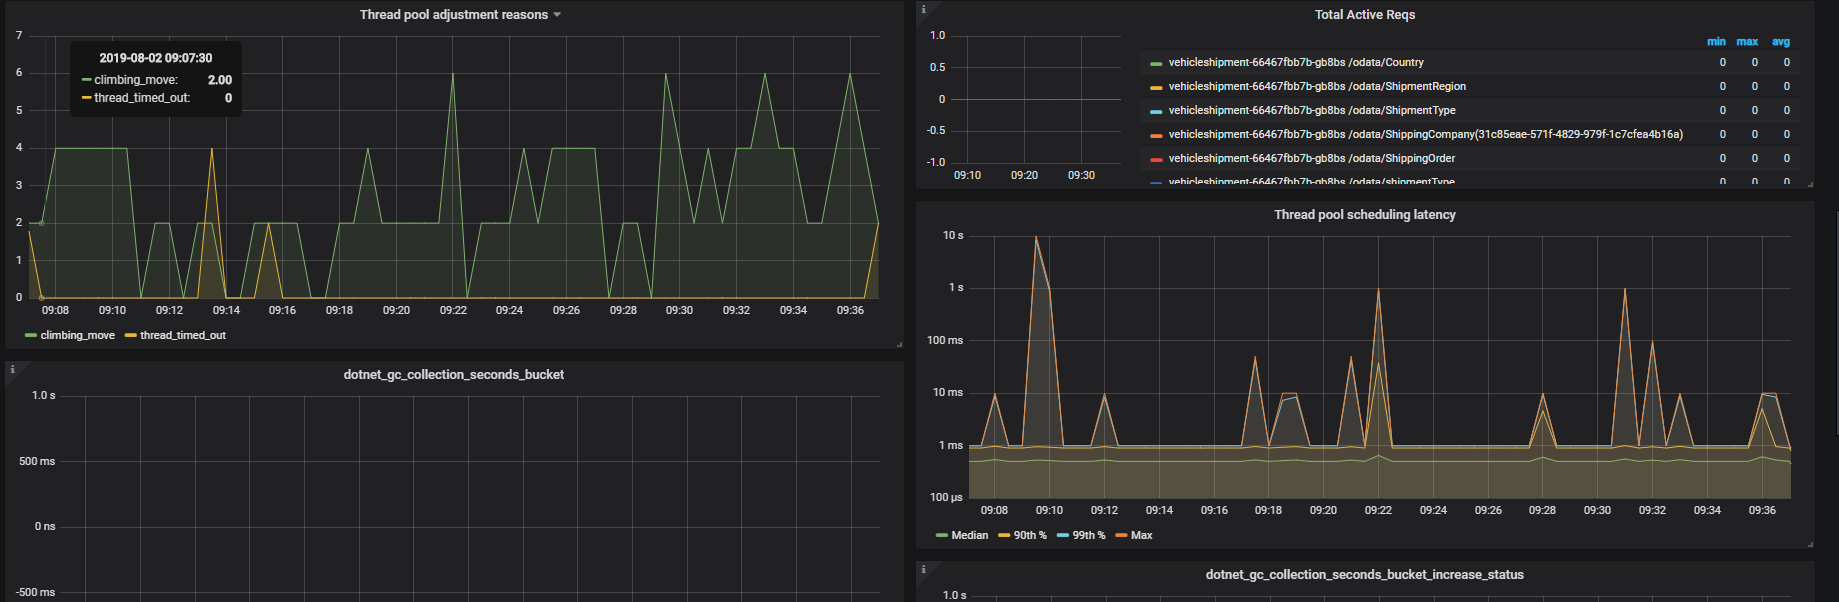Toggle the 99th % series in the legend
Screen dimensions: 1839x602
tap(1089, 536)
